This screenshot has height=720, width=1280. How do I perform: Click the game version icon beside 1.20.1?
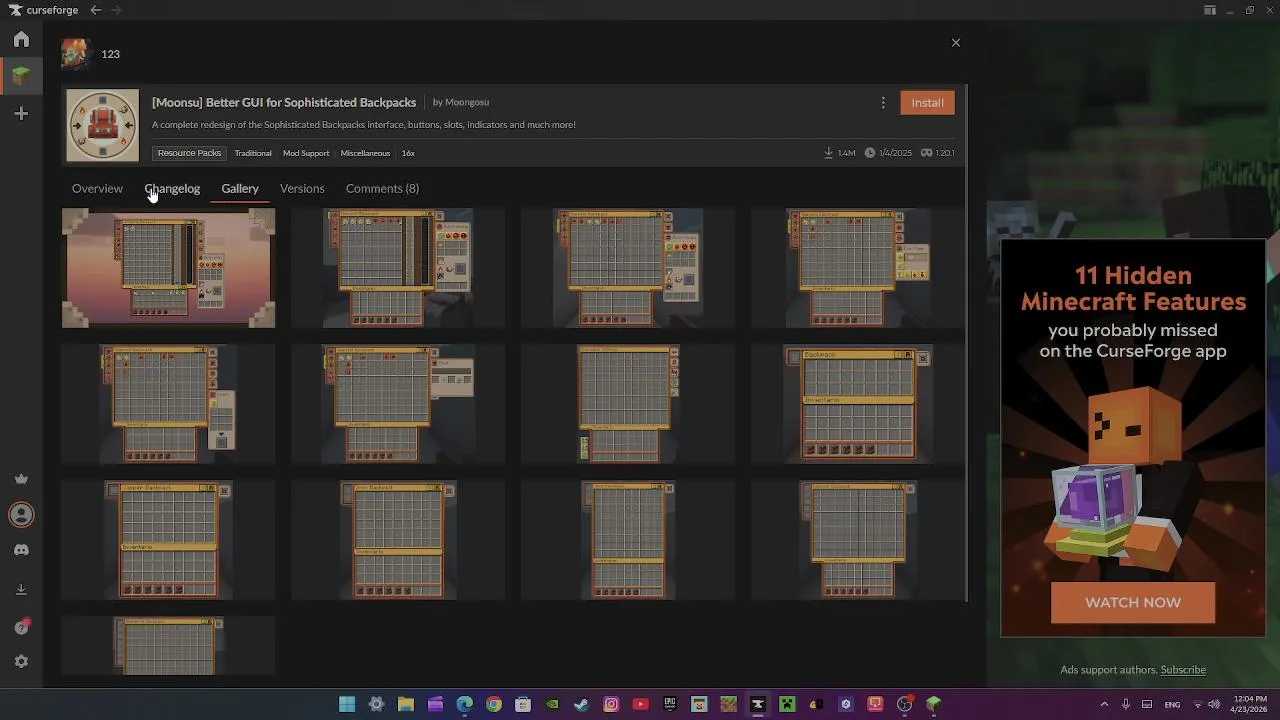[926, 153]
